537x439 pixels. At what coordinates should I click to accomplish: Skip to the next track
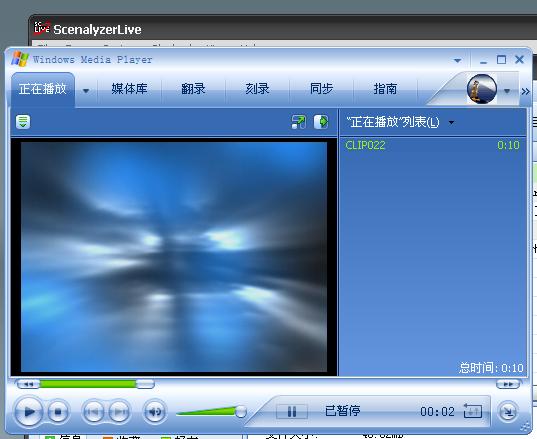119,411
